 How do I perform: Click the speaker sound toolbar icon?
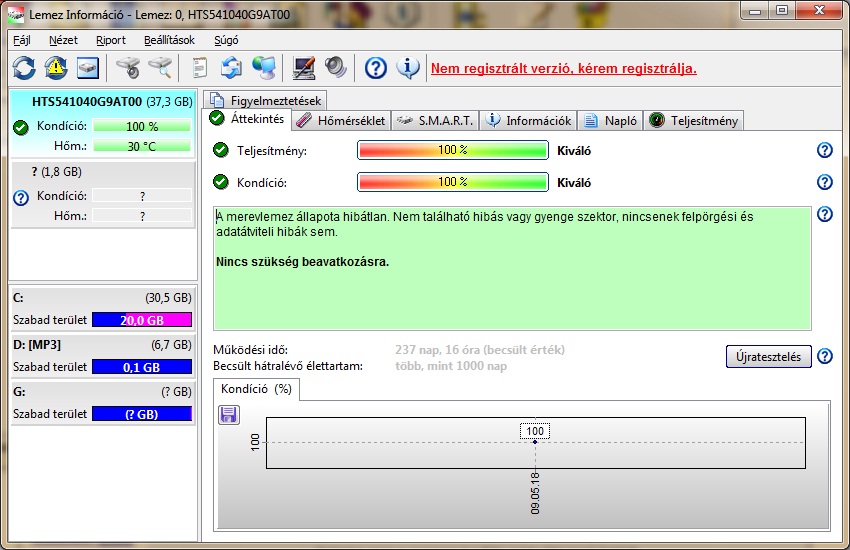point(336,68)
